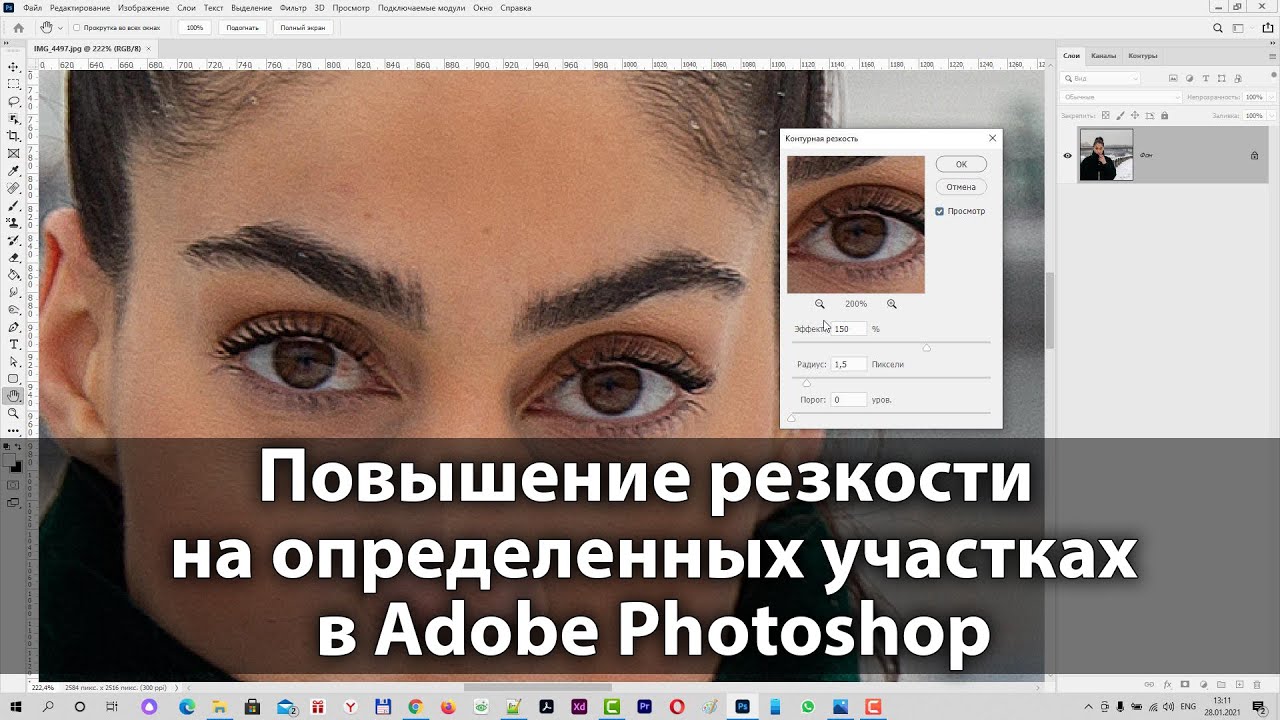Open the Фильтр menu

coord(293,7)
